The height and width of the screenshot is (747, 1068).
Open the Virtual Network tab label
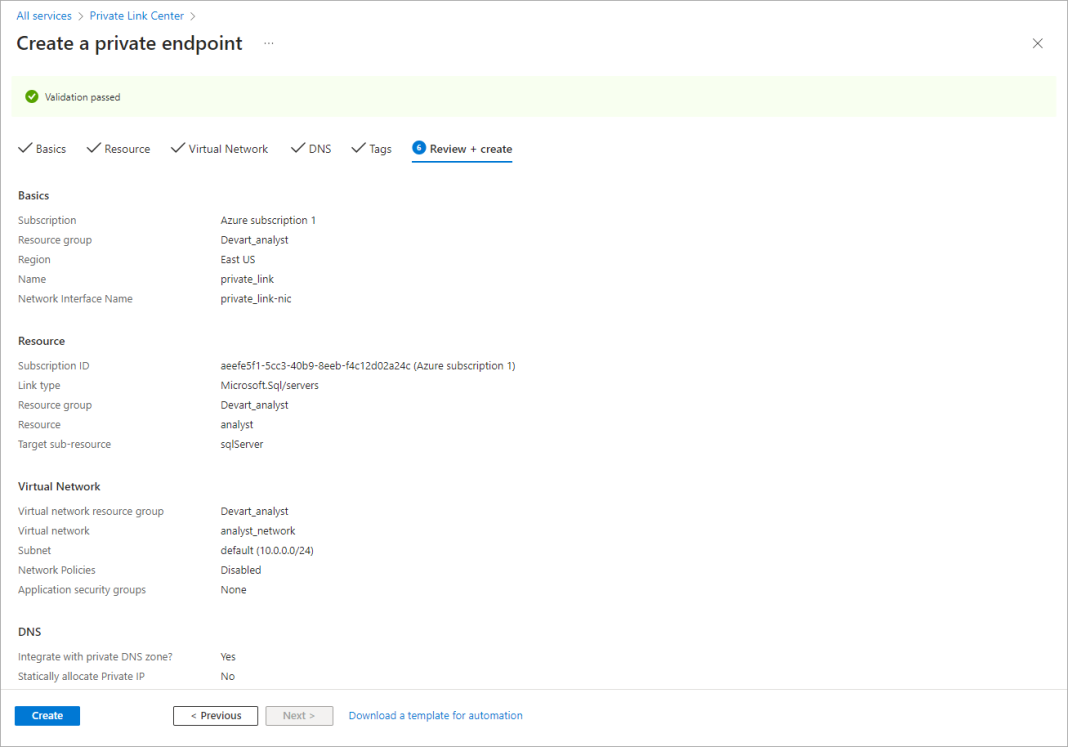pos(228,149)
